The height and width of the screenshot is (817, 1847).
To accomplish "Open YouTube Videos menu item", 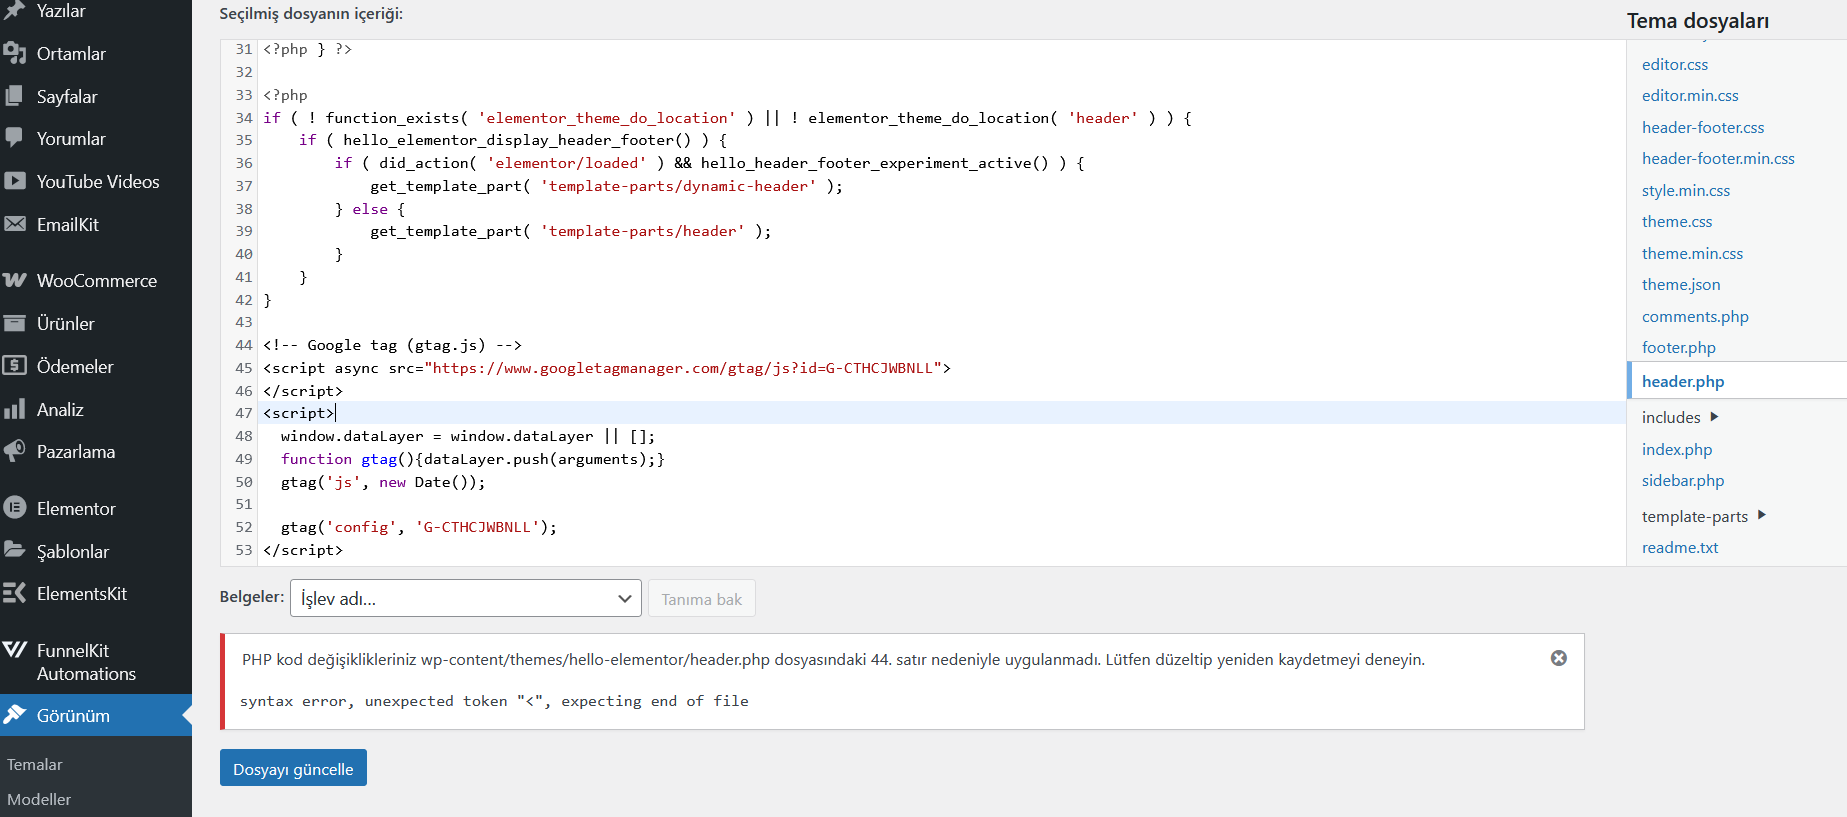I will [x=96, y=181].
